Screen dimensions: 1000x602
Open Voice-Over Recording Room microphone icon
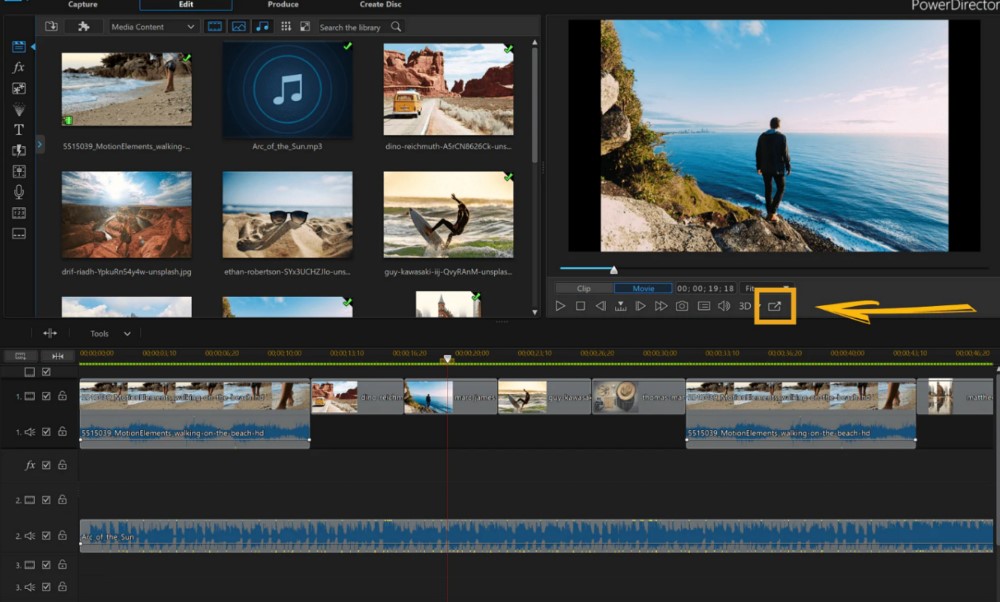[18, 192]
